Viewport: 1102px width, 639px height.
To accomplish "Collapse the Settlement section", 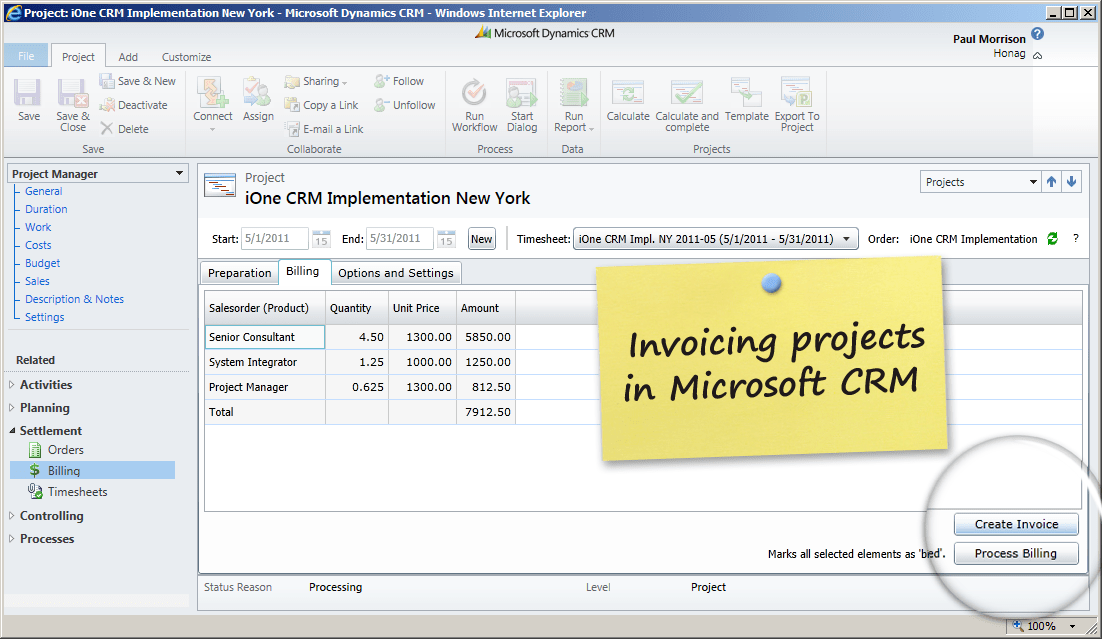I will tap(12, 430).
